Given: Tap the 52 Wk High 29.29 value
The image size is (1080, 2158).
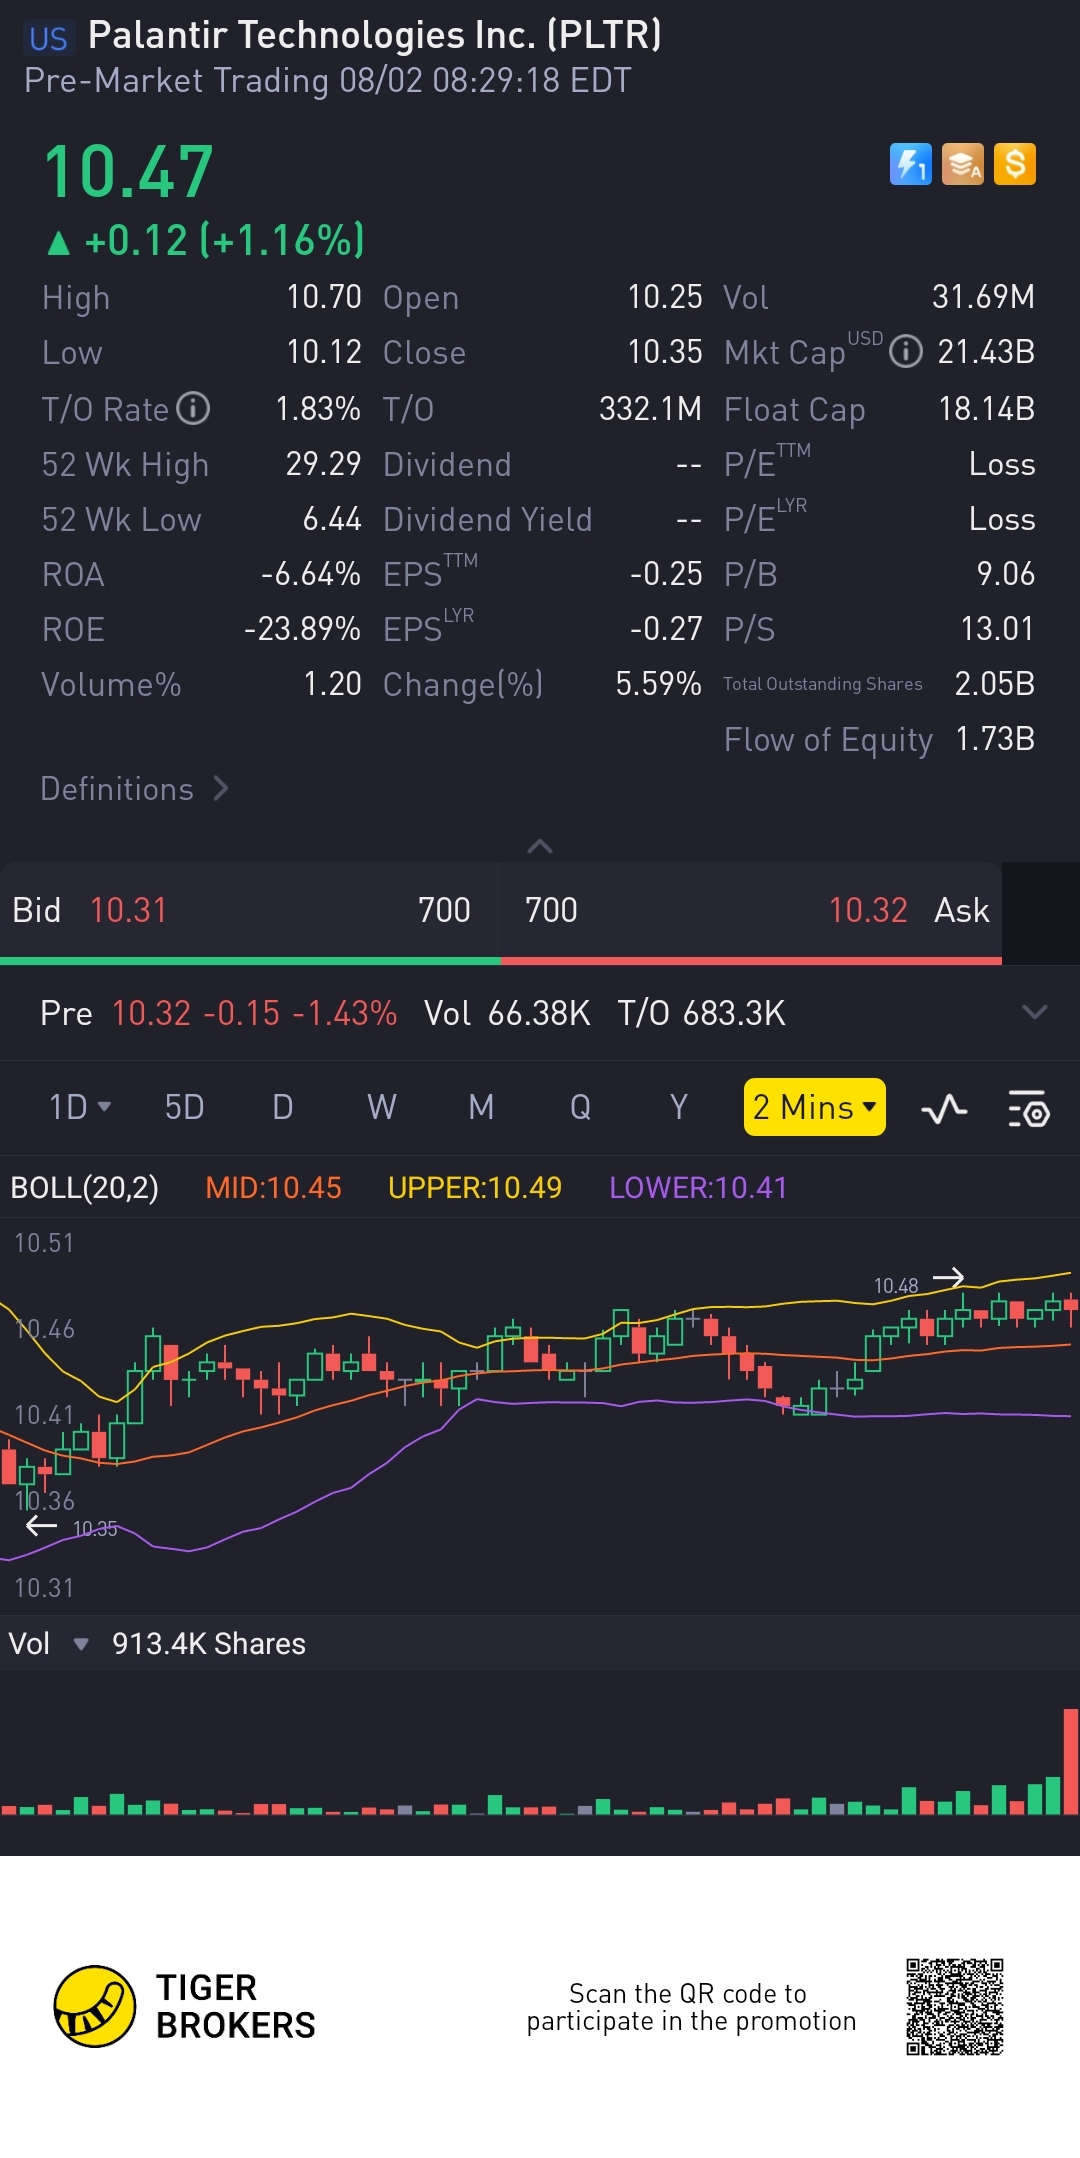Looking at the screenshot, I should pos(323,463).
